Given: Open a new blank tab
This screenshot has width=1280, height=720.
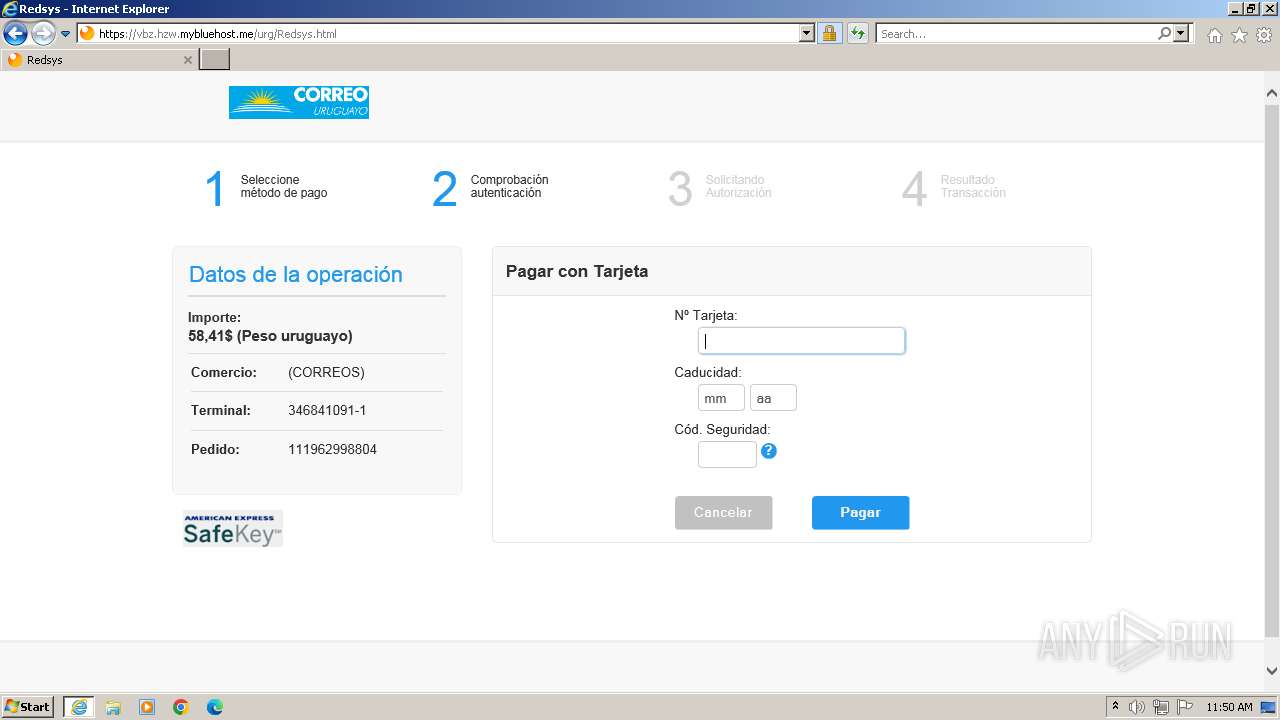Looking at the screenshot, I should (x=215, y=60).
